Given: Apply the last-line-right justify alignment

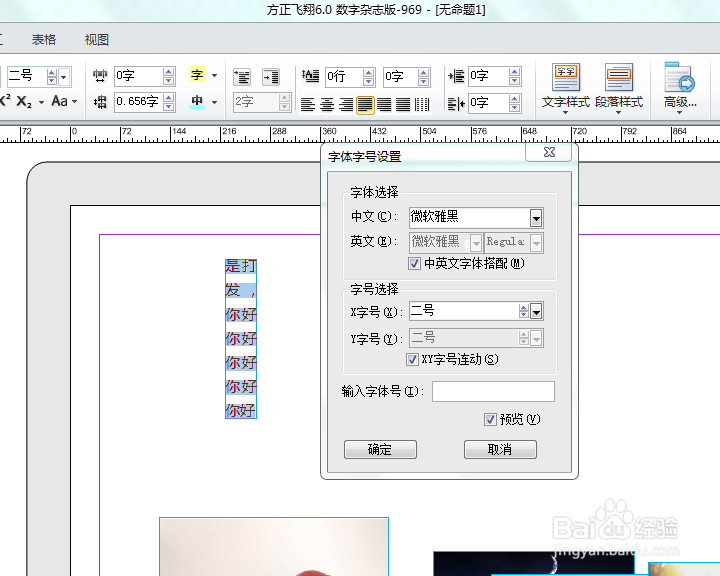Looking at the screenshot, I should click(x=384, y=105).
